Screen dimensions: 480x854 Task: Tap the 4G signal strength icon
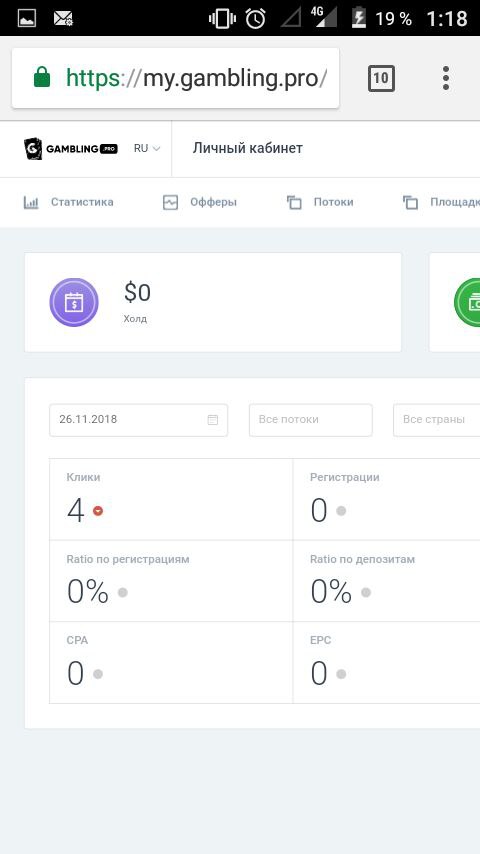(323, 17)
